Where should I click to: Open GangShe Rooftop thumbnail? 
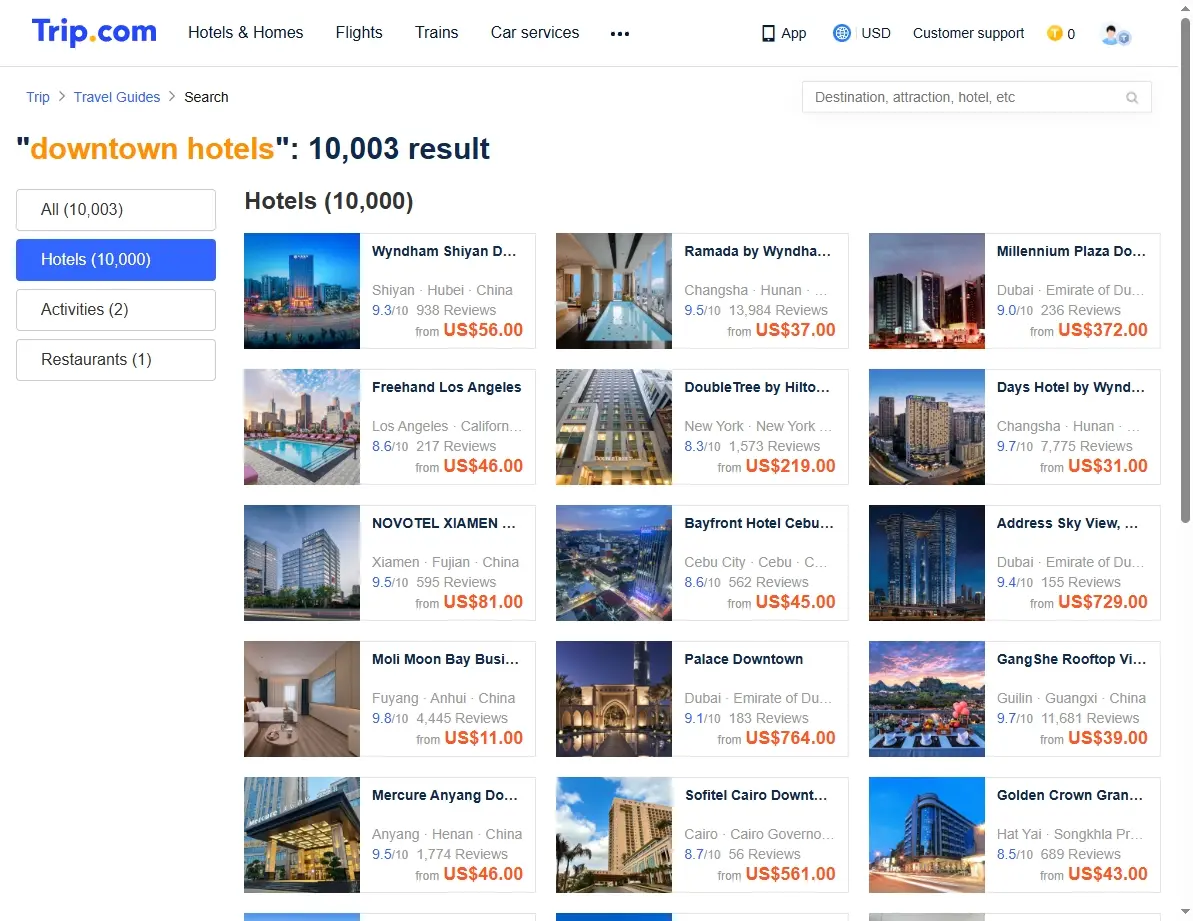[x=927, y=700]
